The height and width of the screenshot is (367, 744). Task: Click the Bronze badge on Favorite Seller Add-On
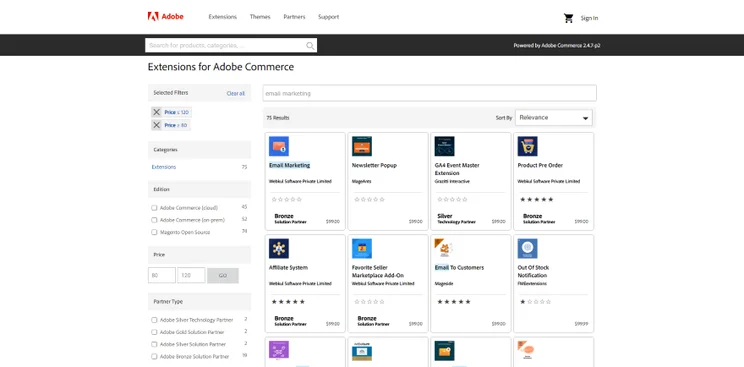(373, 321)
